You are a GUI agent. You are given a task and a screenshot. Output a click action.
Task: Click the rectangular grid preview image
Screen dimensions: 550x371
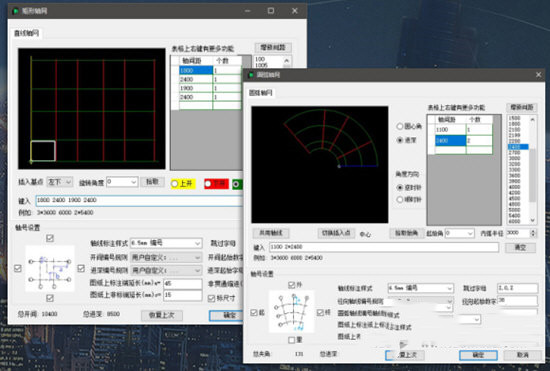tap(92, 109)
